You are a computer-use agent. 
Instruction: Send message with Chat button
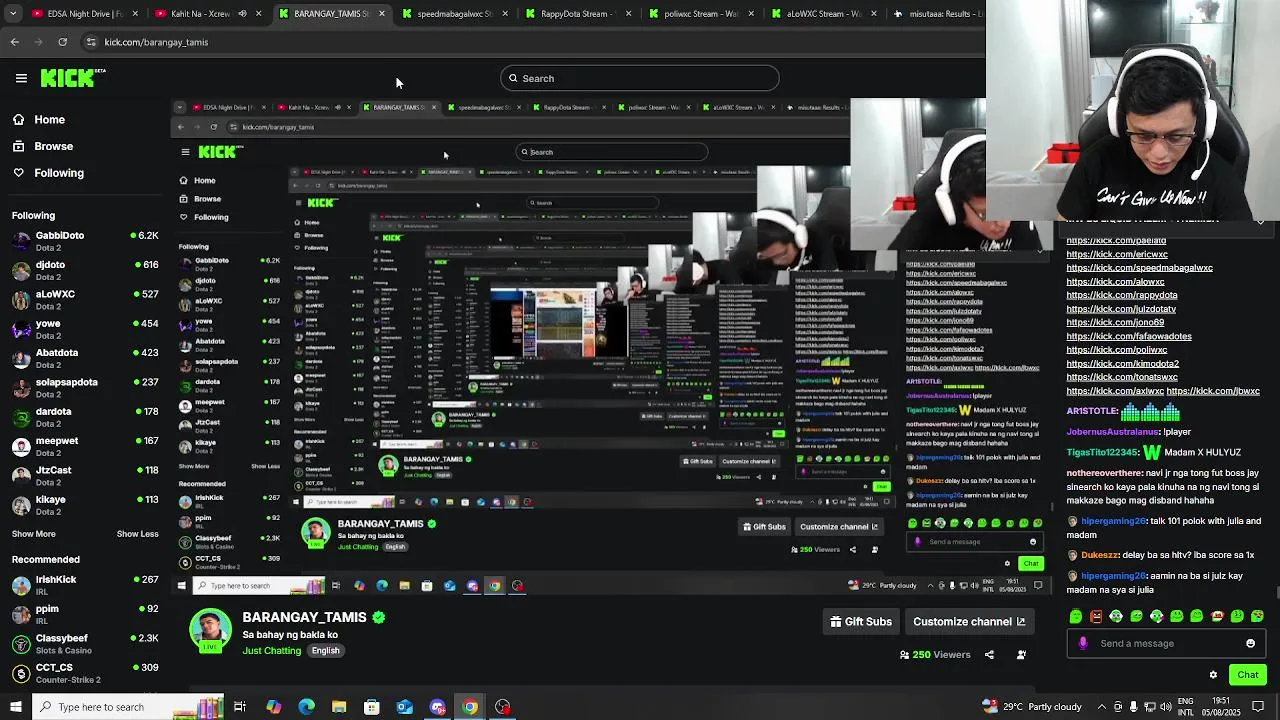[x=1247, y=675]
